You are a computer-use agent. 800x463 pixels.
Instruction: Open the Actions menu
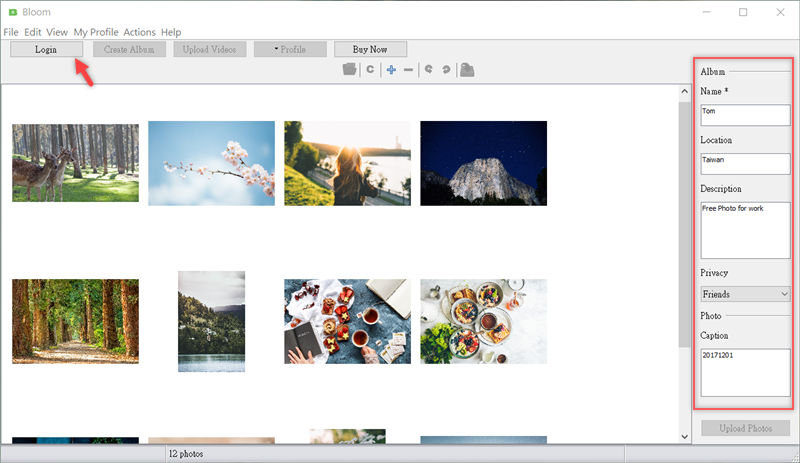(x=139, y=32)
